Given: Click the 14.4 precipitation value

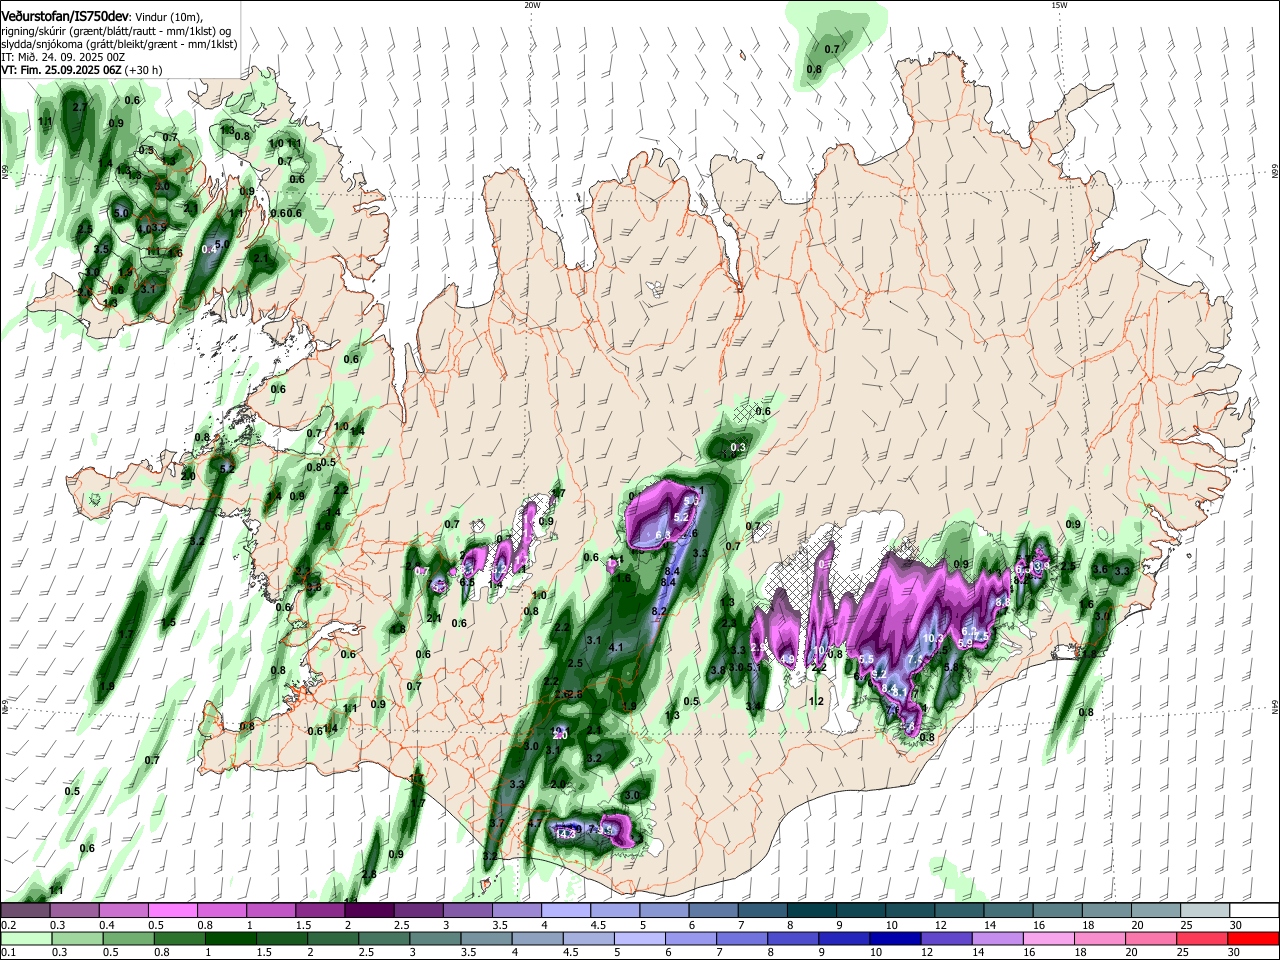Looking at the screenshot, I should tap(564, 833).
